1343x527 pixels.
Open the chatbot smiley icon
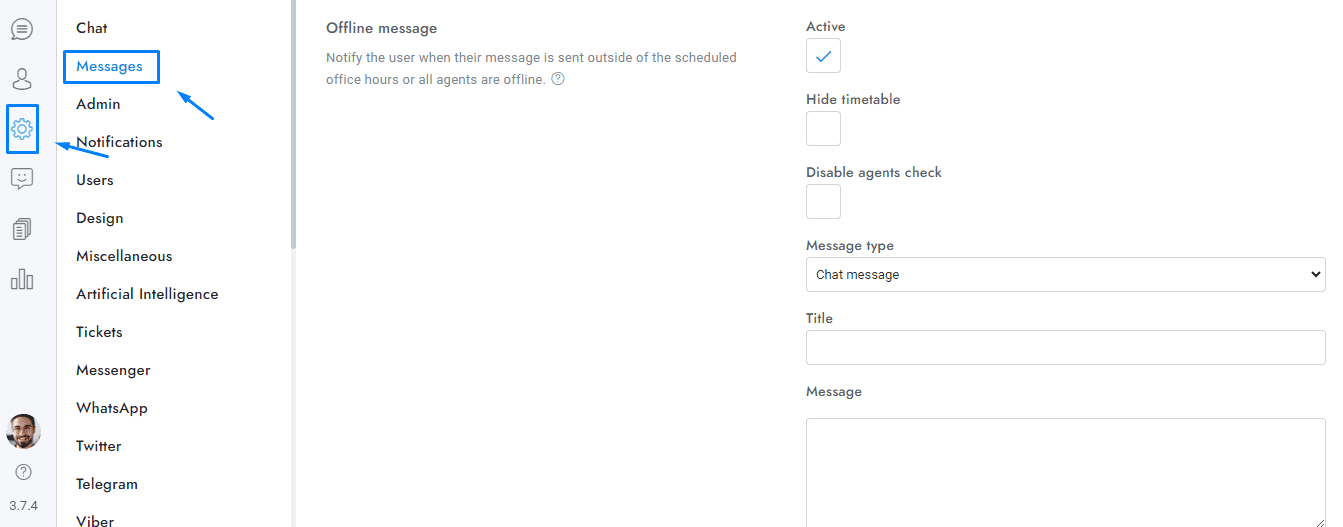pyautogui.click(x=22, y=179)
